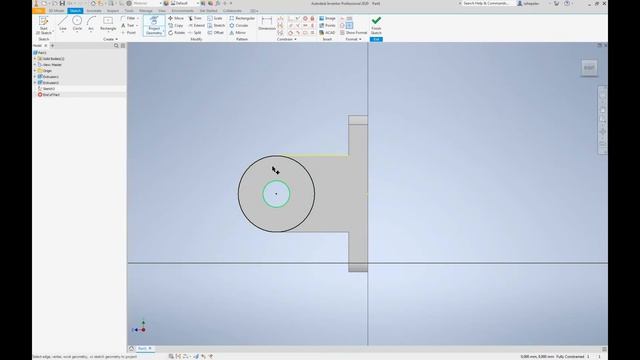Switch to the Environments tab
This screenshot has height=360, width=640.
pyautogui.click(x=182, y=11)
